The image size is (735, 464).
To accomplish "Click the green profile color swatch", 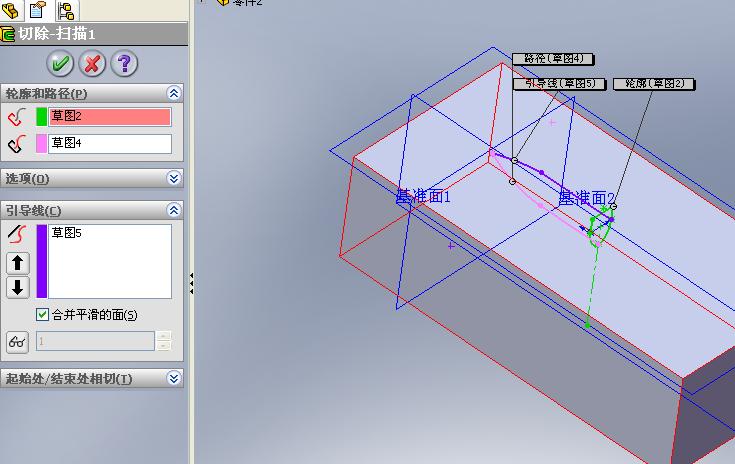I will point(41,117).
